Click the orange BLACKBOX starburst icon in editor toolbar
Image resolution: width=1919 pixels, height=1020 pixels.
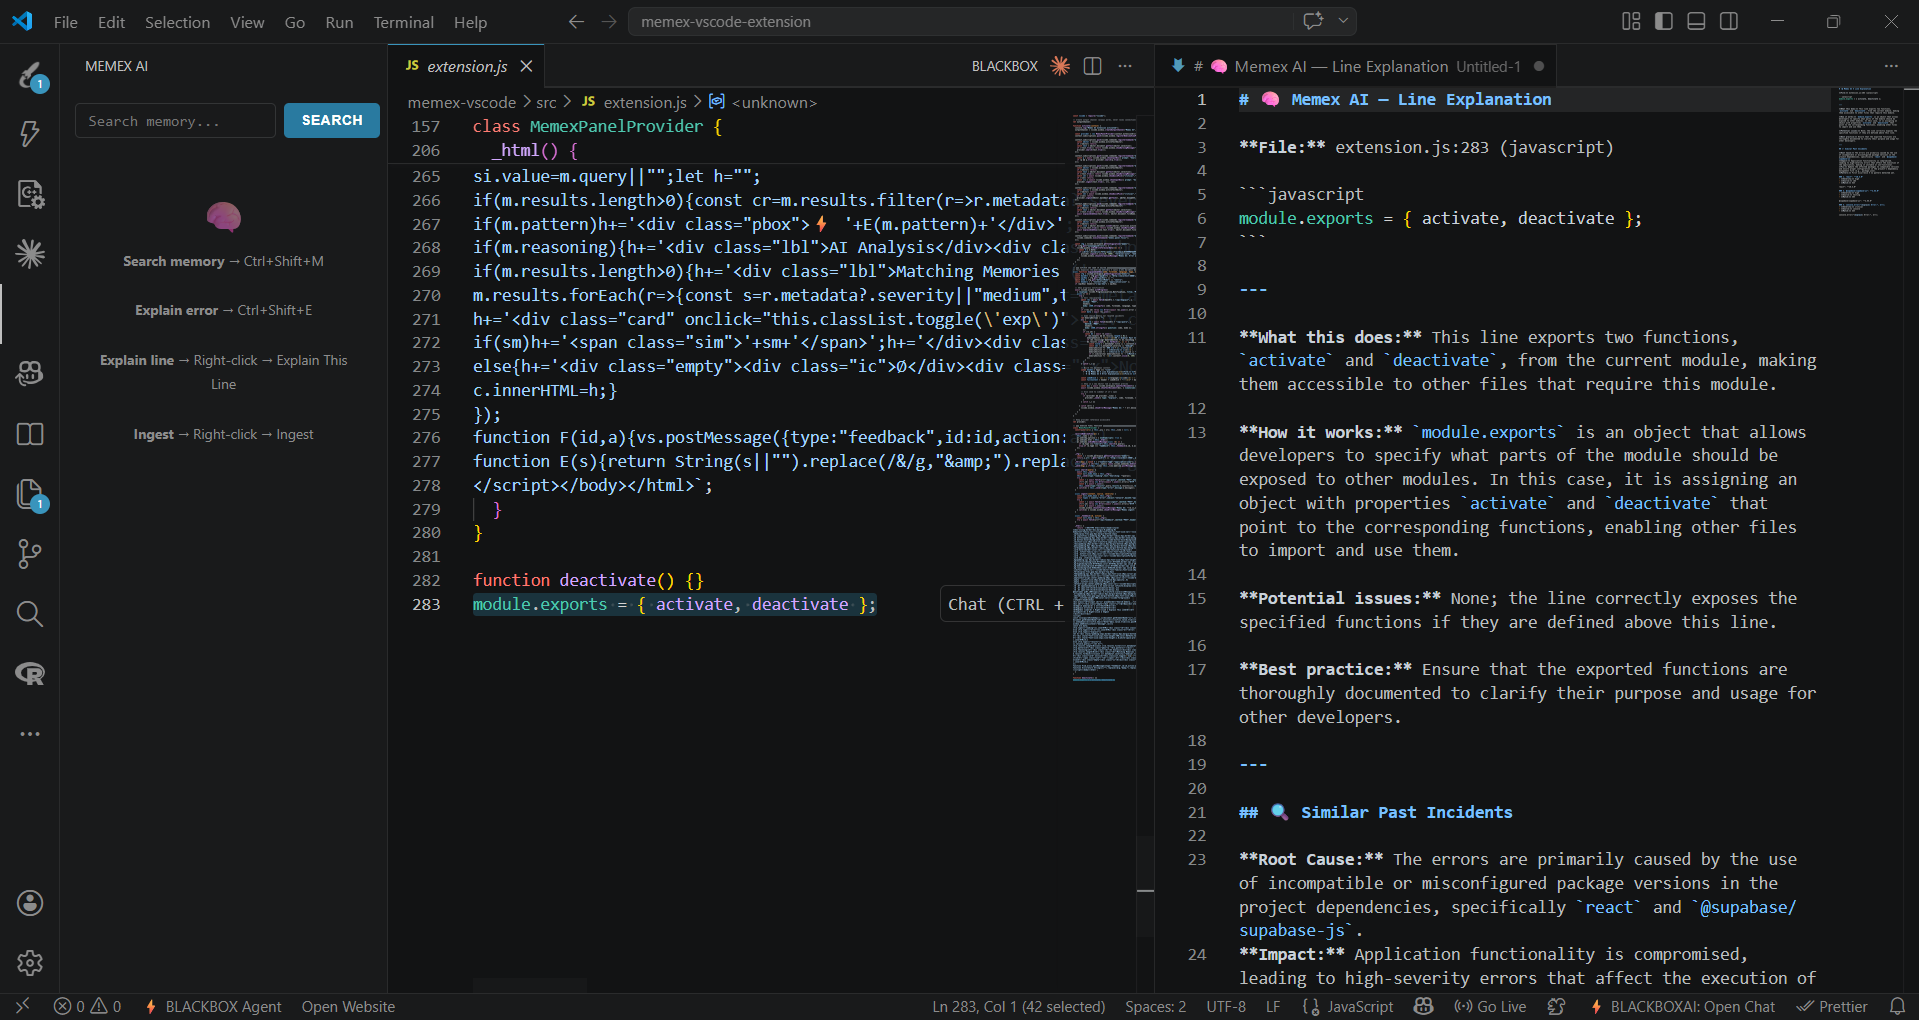pos(1060,66)
